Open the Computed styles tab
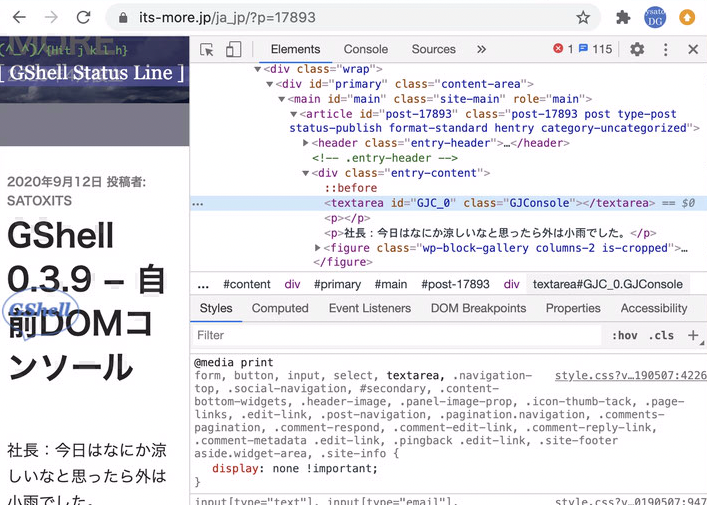This screenshot has width=707, height=505. pyautogui.click(x=280, y=308)
